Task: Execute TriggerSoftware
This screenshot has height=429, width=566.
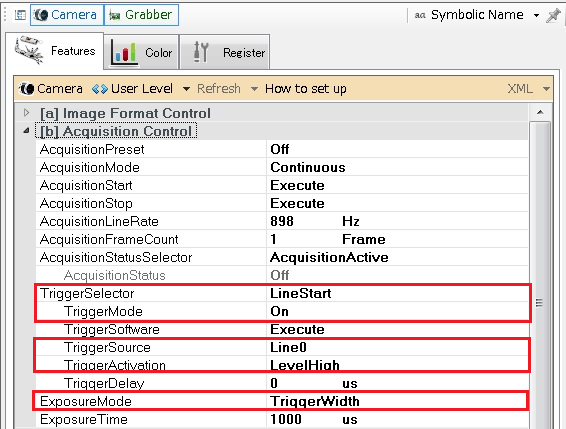Action: tap(297, 329)
